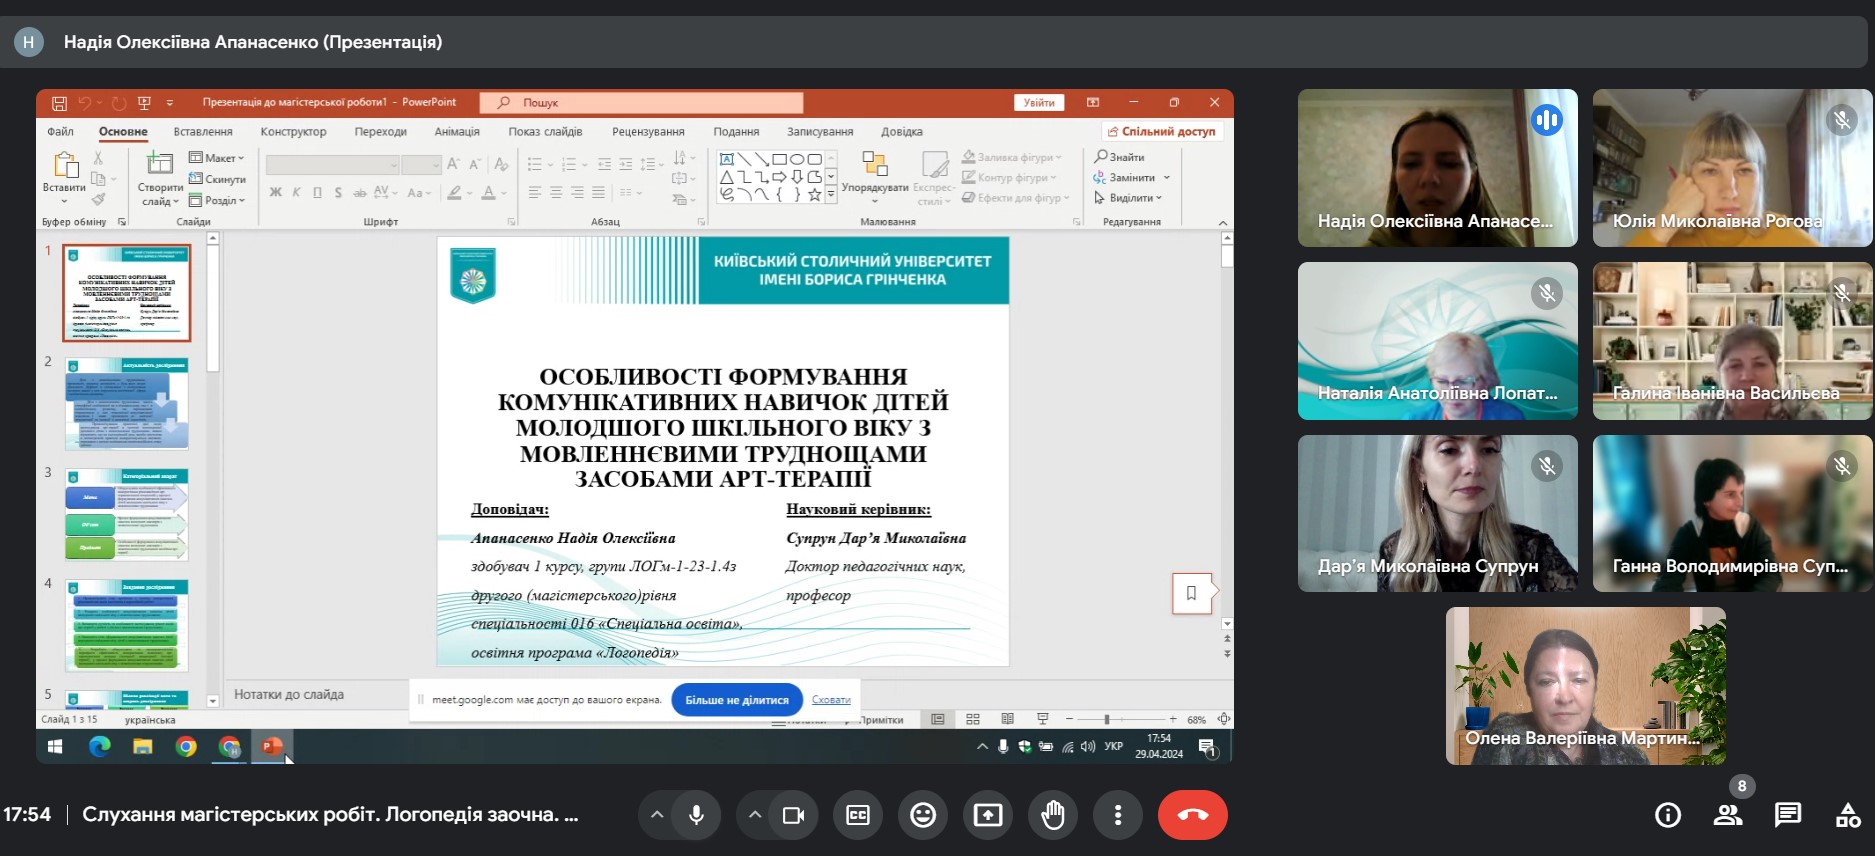Adjust the PowerPoint zoom slider
This screenshot has width=1875, height=856.
(x=1106, y=719)
